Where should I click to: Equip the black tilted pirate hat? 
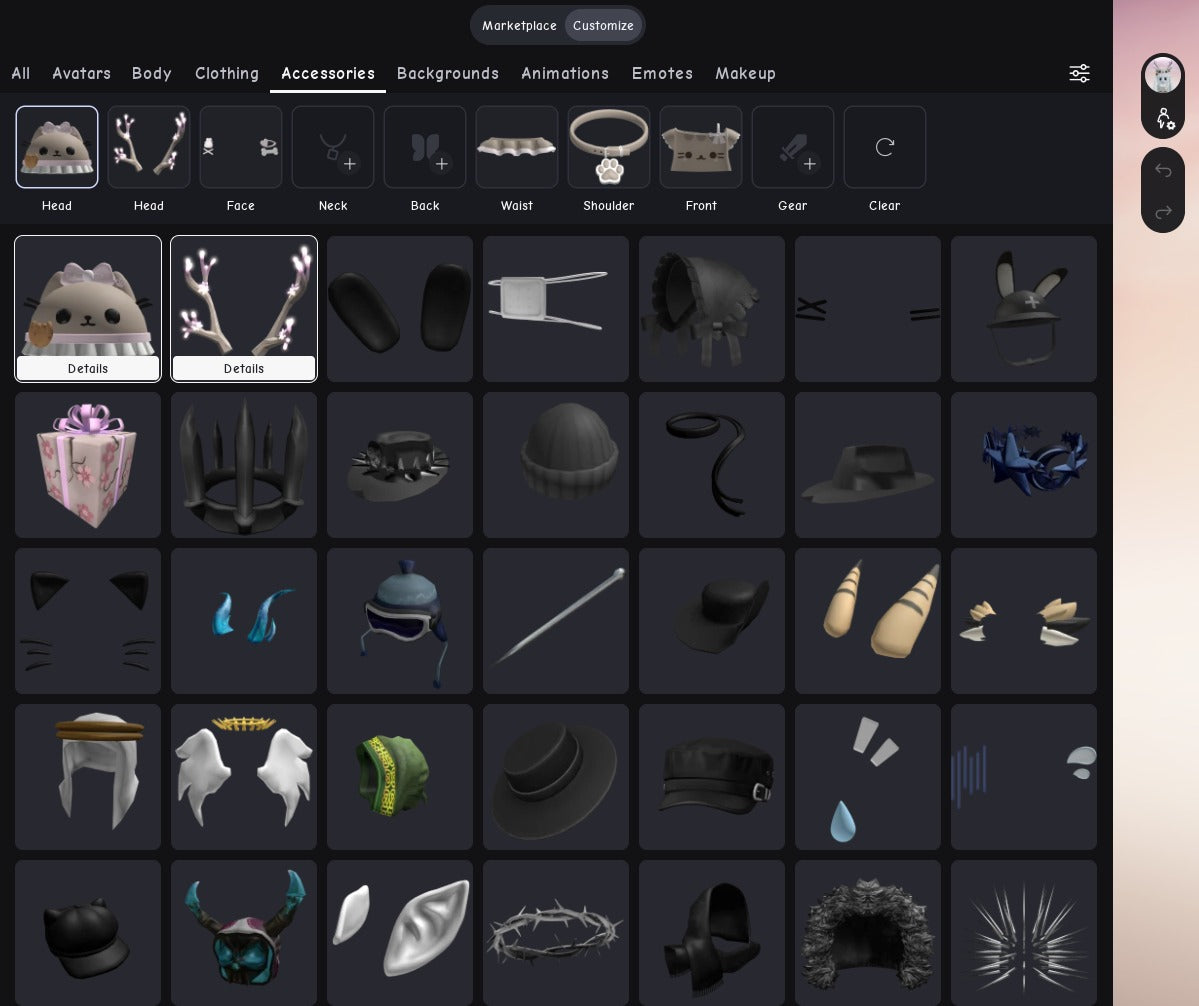point(712,621)
